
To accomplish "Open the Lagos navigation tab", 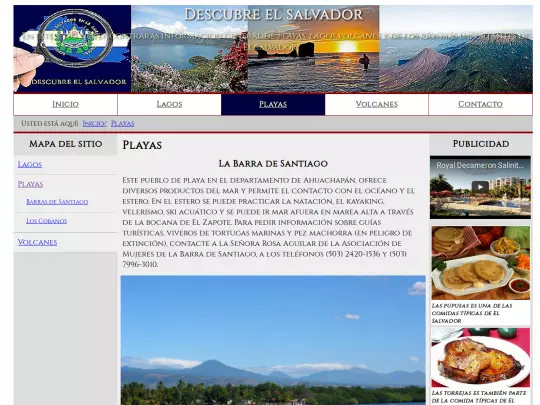I will pyautogui.click(x=169, y=104).
